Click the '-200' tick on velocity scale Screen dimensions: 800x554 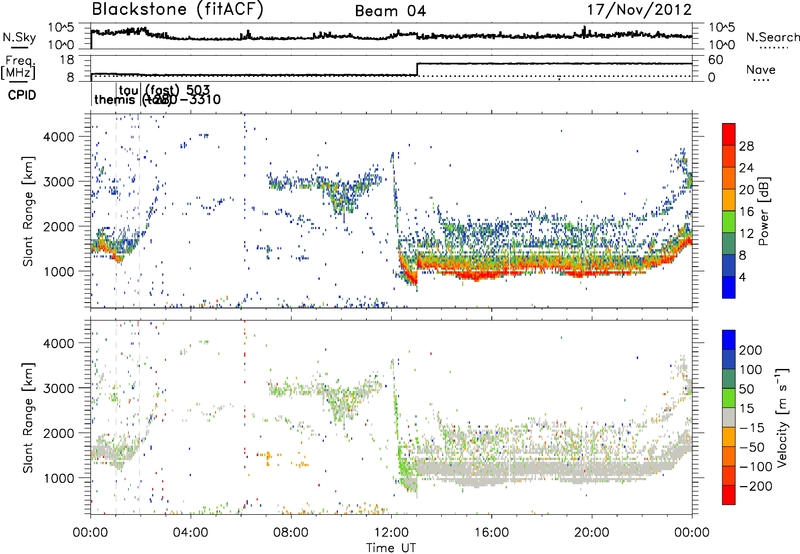[x=754, y=486]
